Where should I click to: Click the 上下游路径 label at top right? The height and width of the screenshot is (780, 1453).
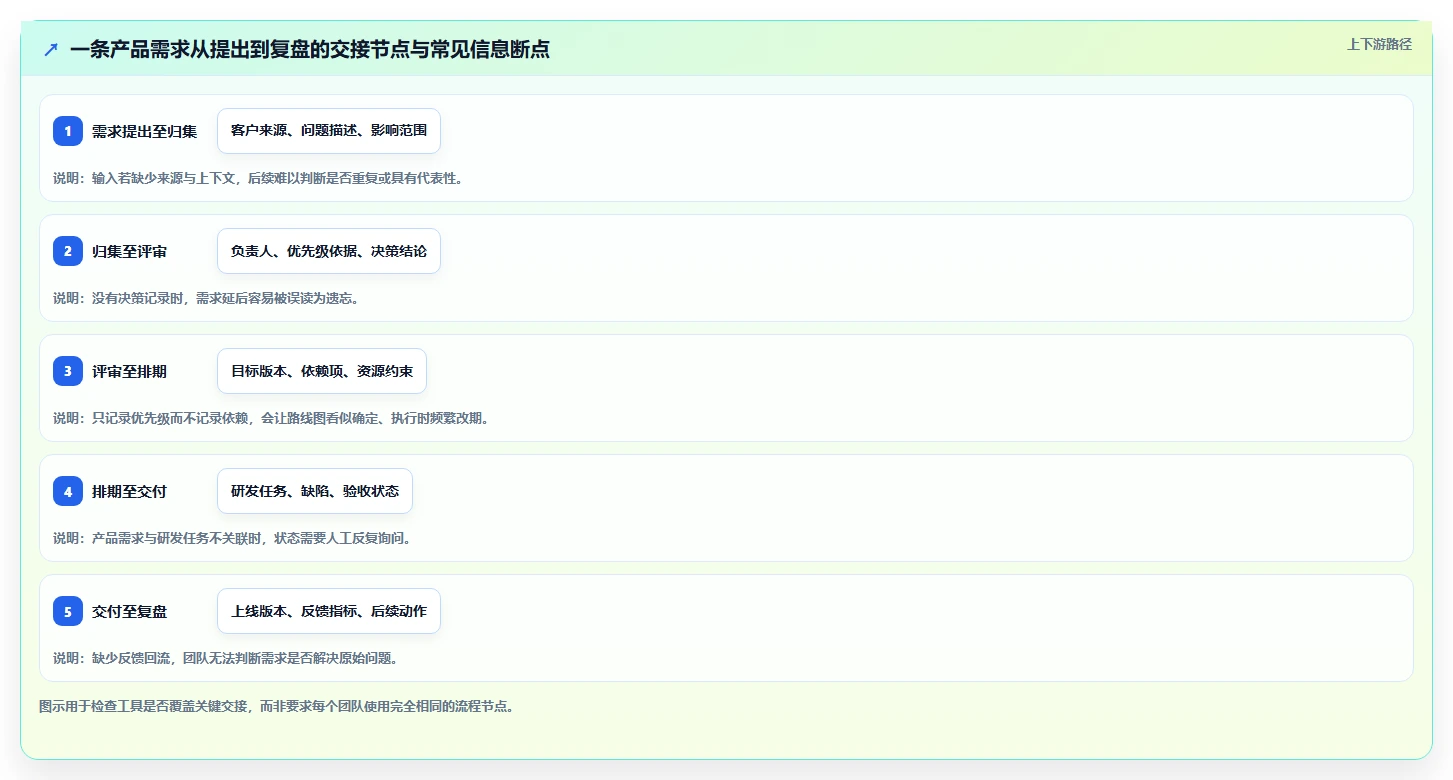tap(1379, 44)
